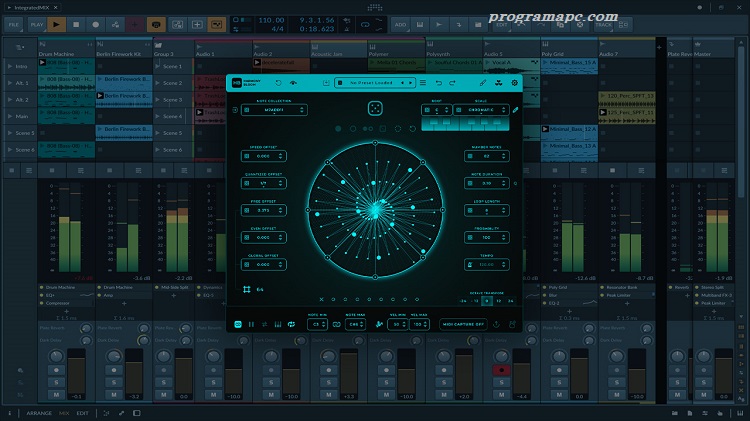Click the Play transport button
This screenshot has height=421, width=750.
click(56, 23)
